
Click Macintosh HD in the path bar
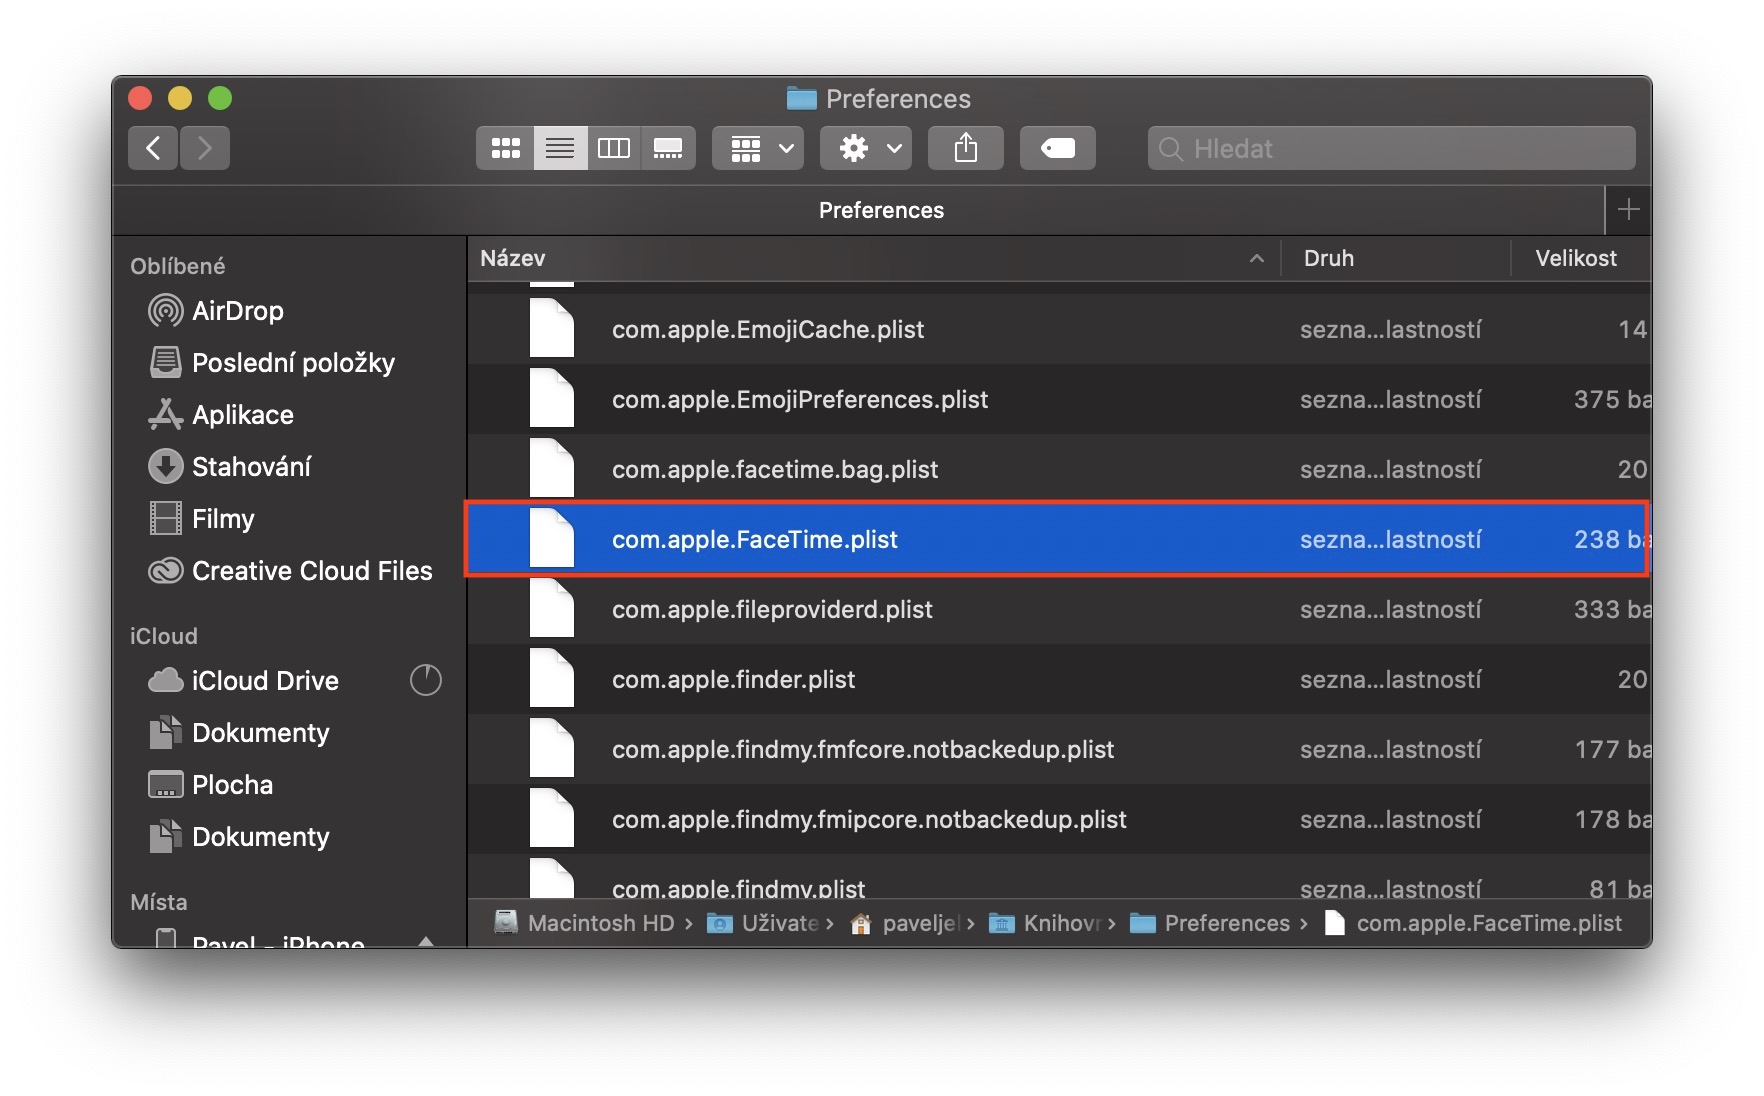600,923
